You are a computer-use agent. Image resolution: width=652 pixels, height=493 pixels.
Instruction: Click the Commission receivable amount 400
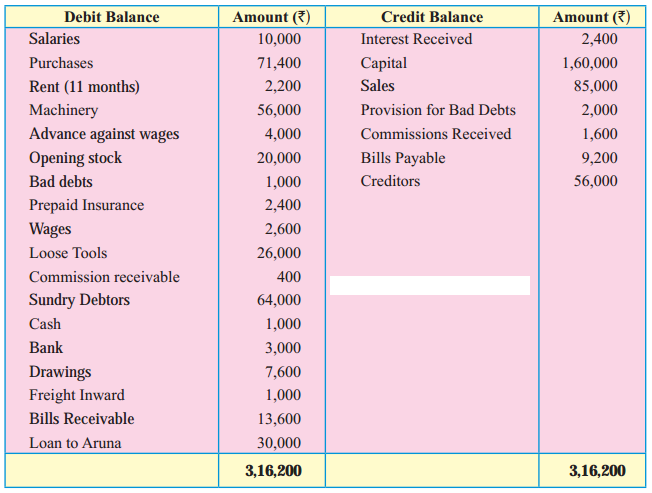pyautogui.click(x=289, y=277)
